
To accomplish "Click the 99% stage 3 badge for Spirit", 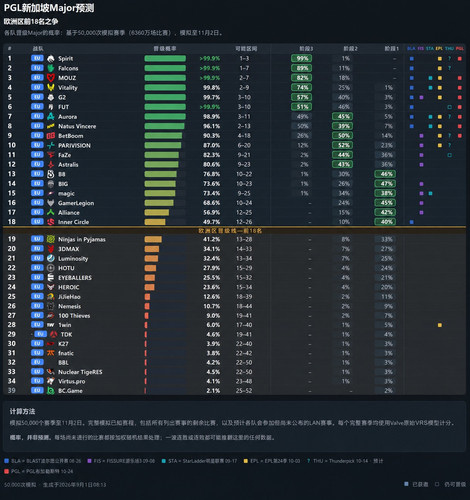I will pyautogui.click(x=302, y=59).
